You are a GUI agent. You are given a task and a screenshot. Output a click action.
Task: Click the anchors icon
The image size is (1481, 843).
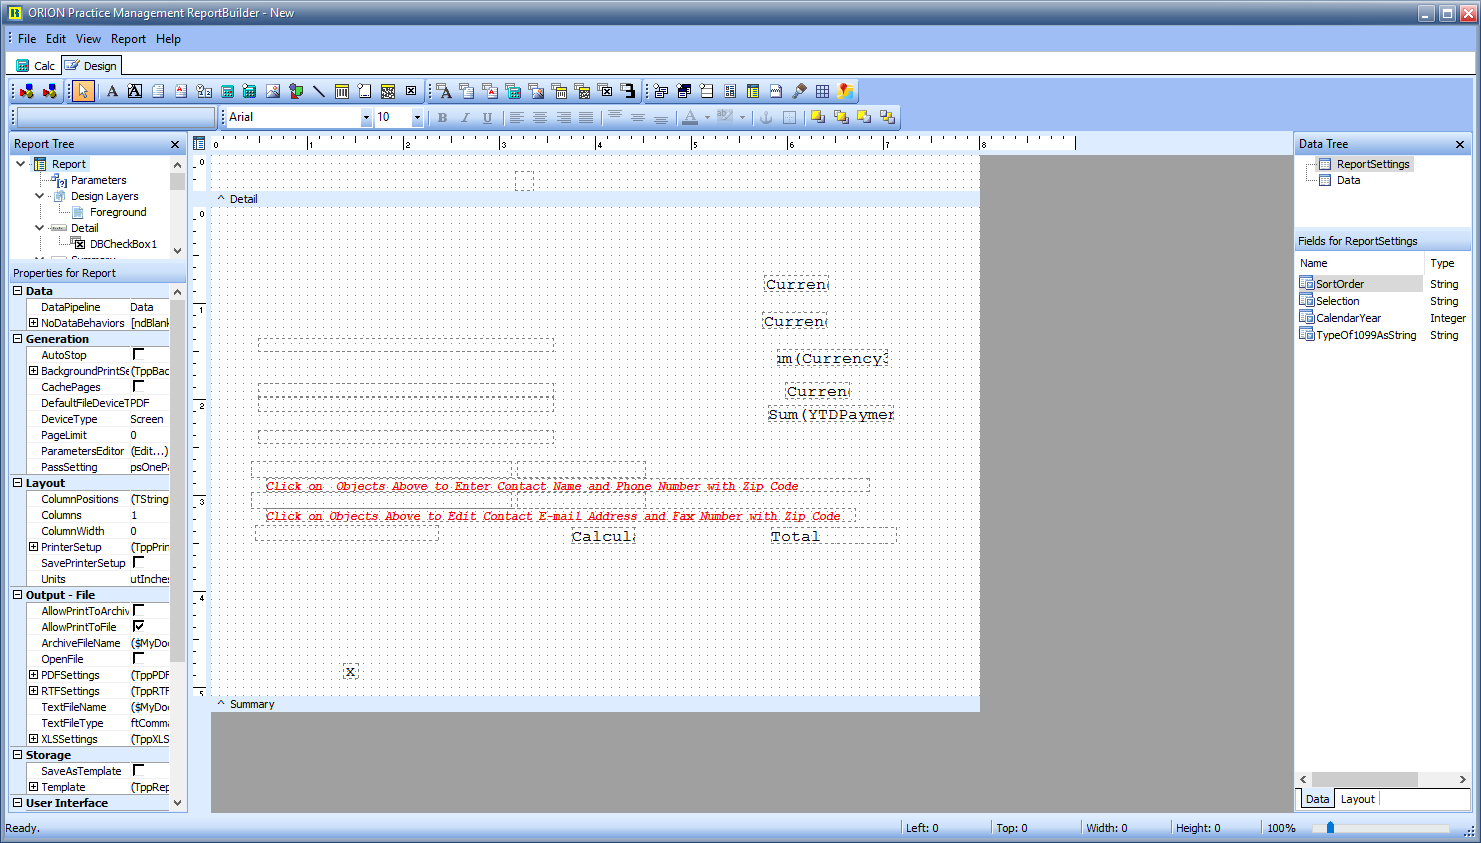click(766, 117)
